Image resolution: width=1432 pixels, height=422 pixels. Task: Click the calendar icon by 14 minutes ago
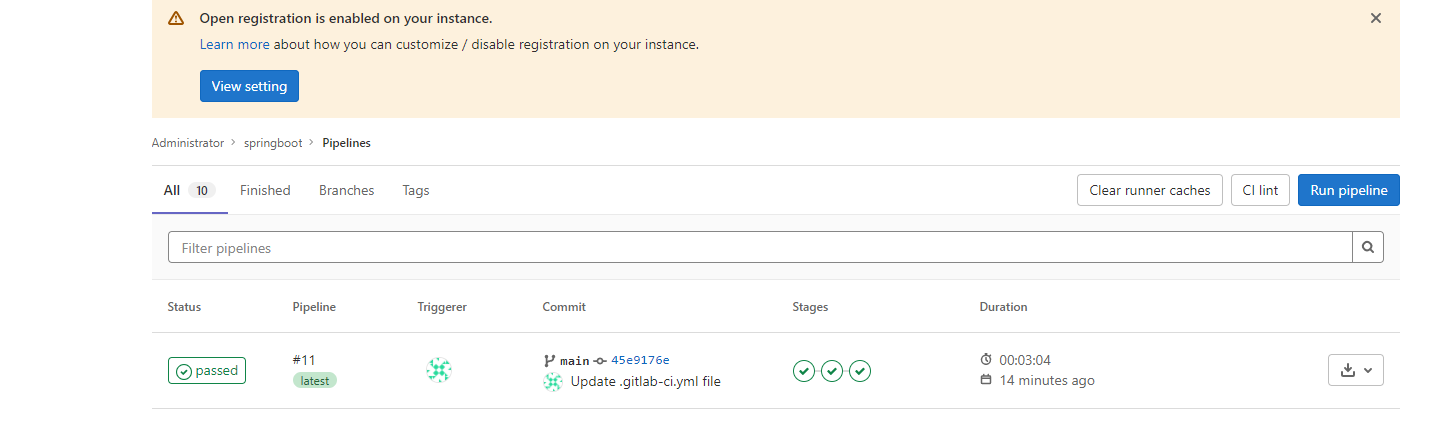coord(986,380)
